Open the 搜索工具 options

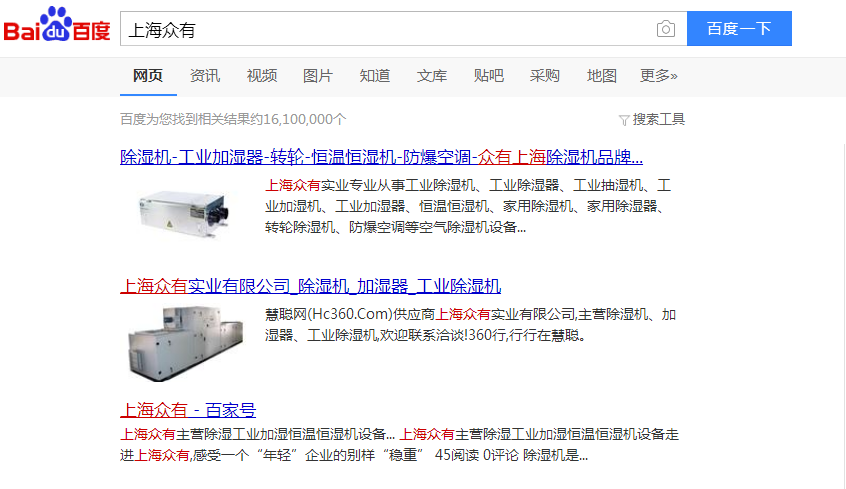(659, 119)
